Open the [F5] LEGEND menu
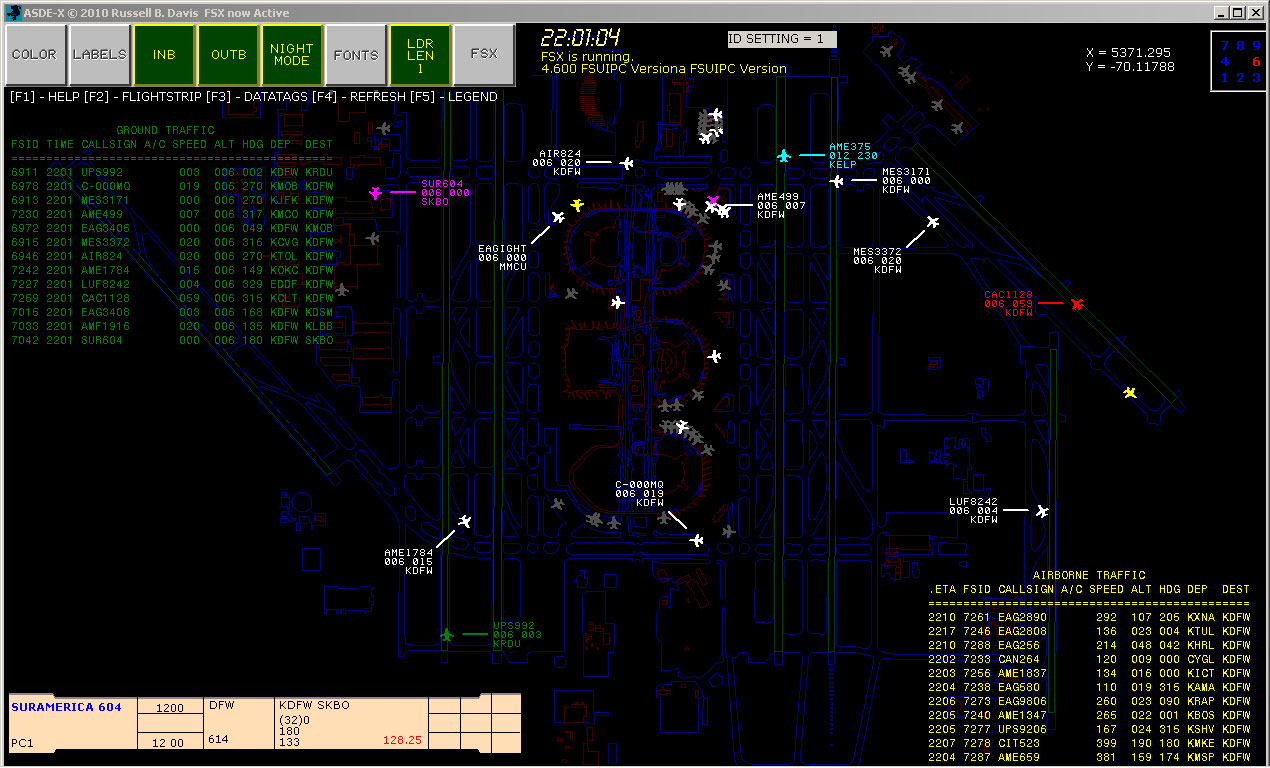This screenshot has height=768, width=1270. click(x=470, y=96)
